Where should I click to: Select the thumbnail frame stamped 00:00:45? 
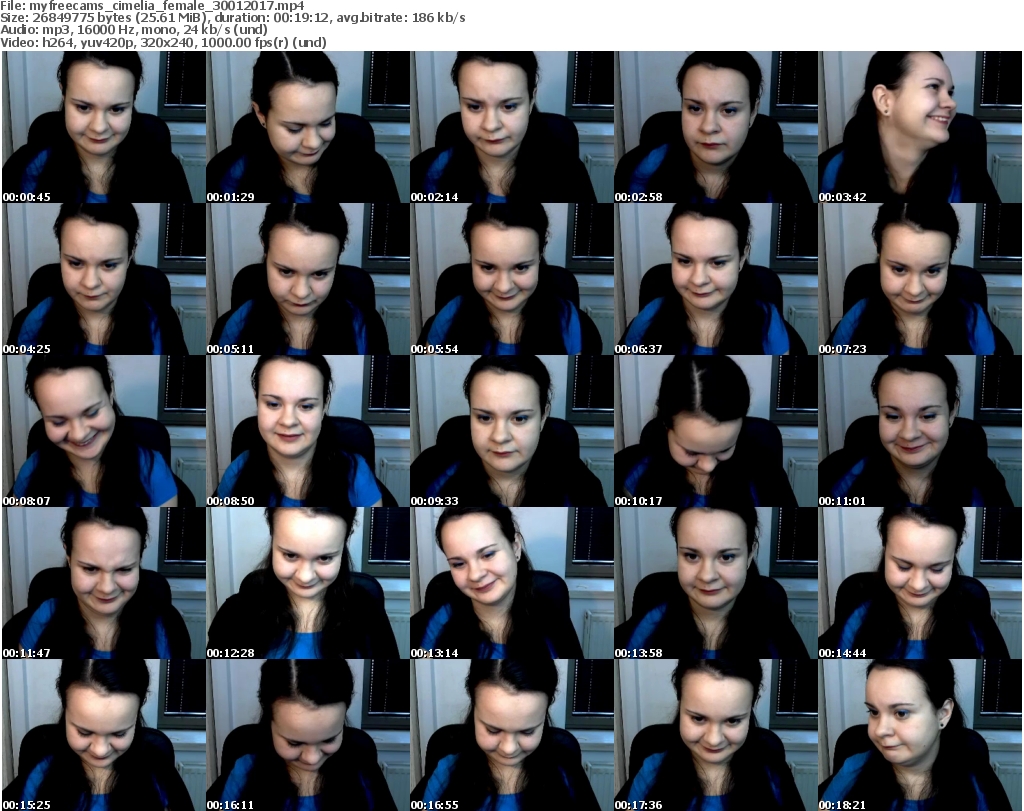click(x=104, y=127)
